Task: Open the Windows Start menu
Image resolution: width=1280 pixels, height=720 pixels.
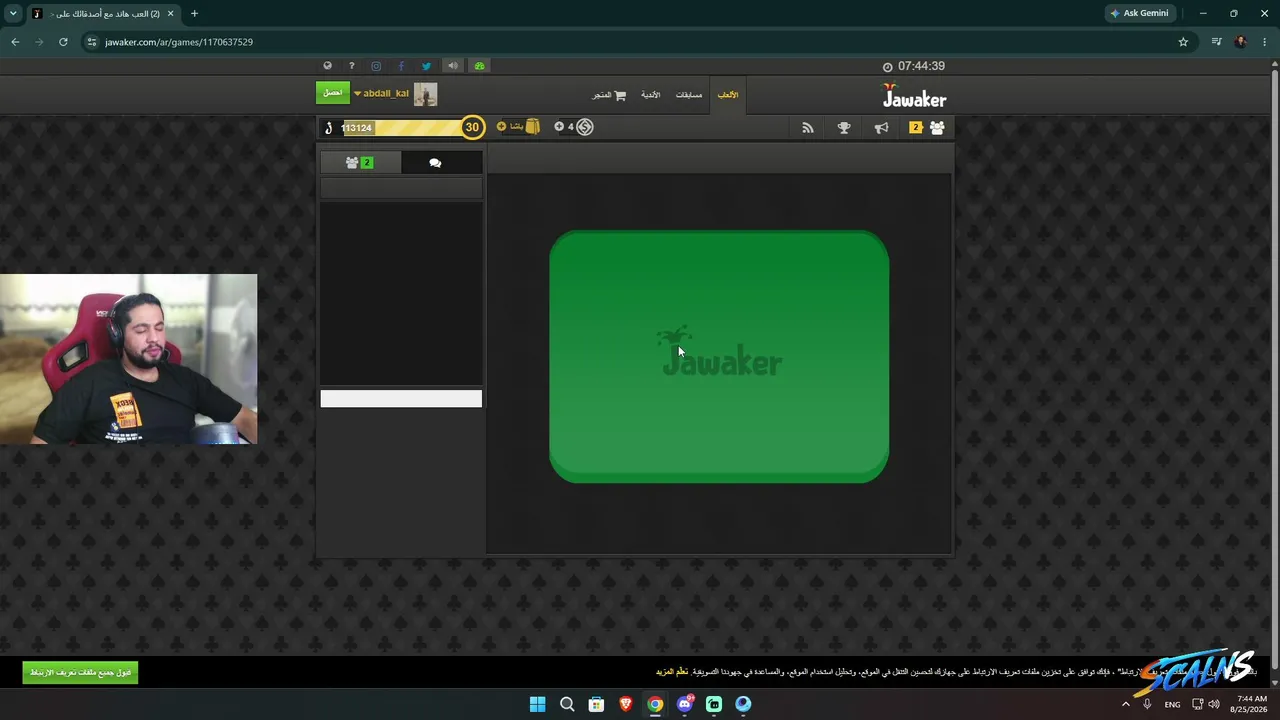Action: [537, 704]
